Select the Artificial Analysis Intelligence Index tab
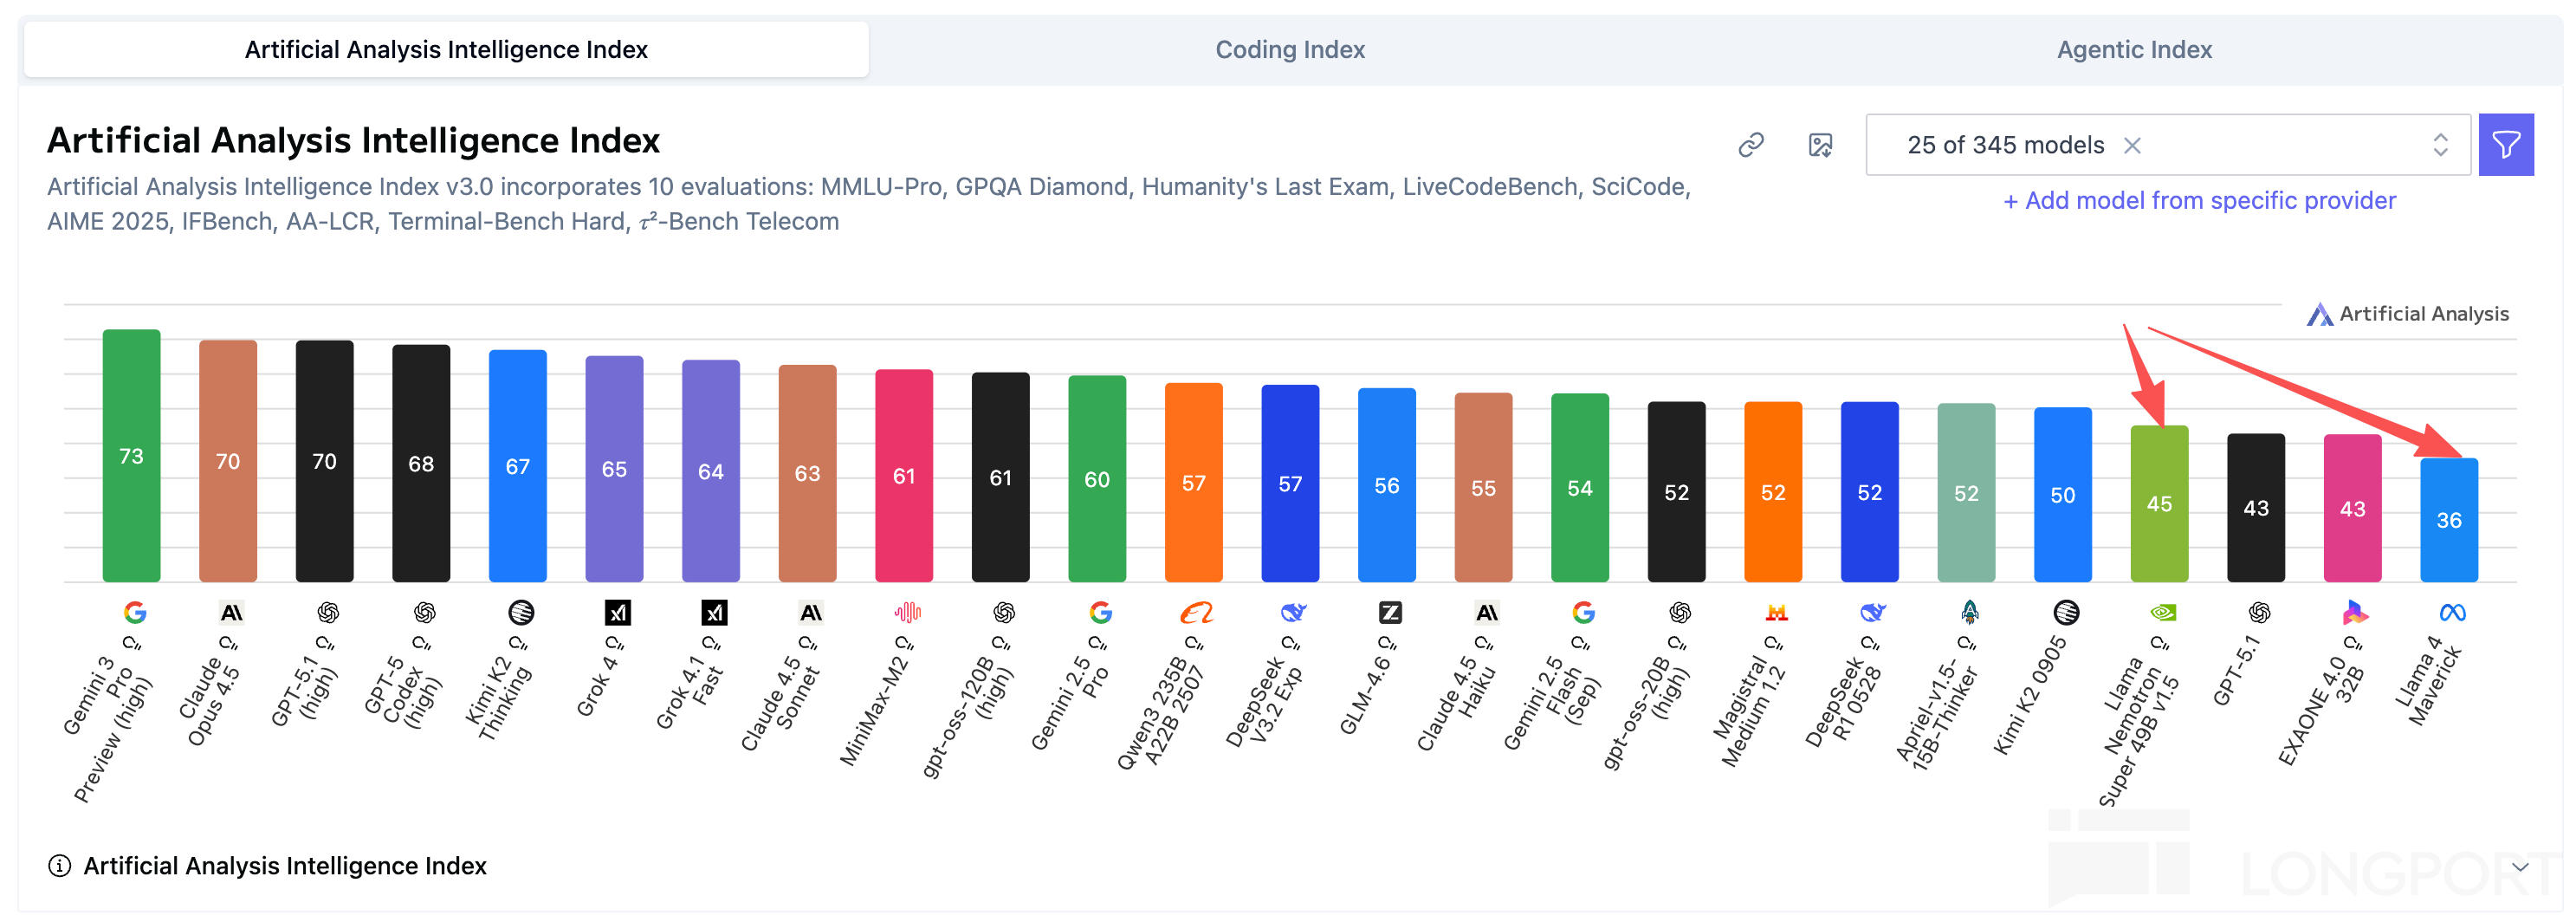Viewport: 2576px width, 922px height. pyautogui.click(x=446, y=50)
